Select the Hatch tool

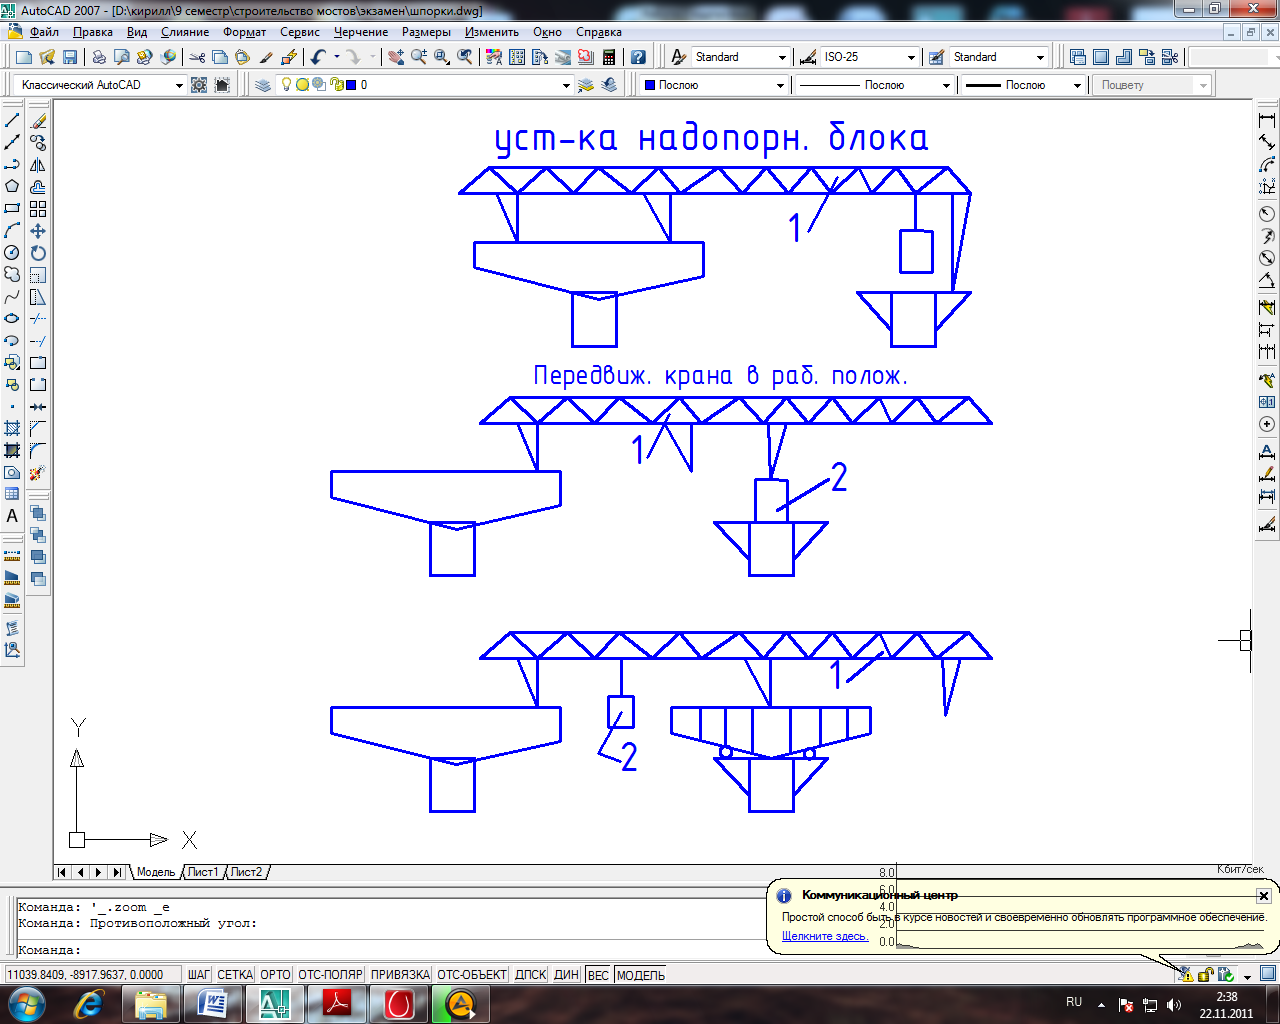click(x=12, y=429)
